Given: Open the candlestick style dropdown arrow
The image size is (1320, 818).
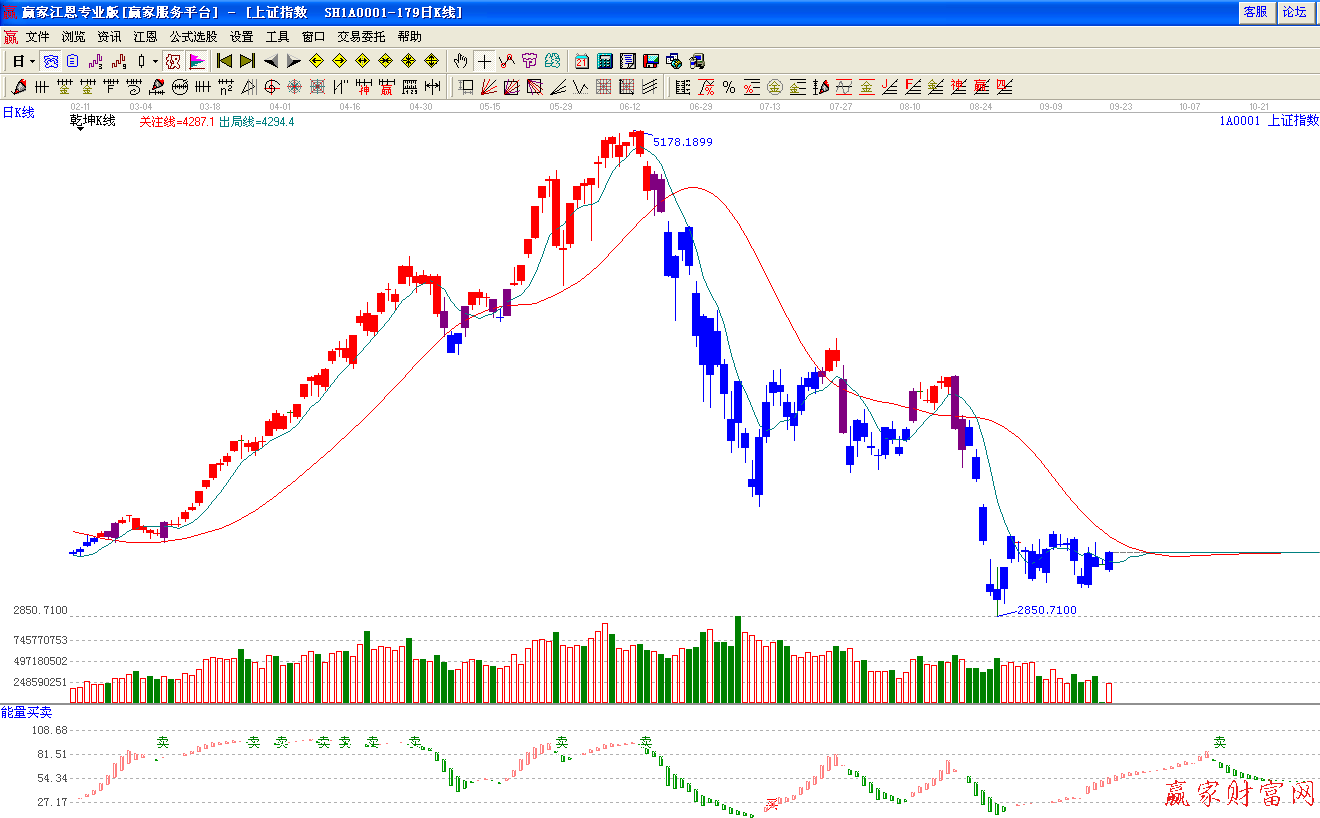Looking at the screenshot, I should pos(155,61).
